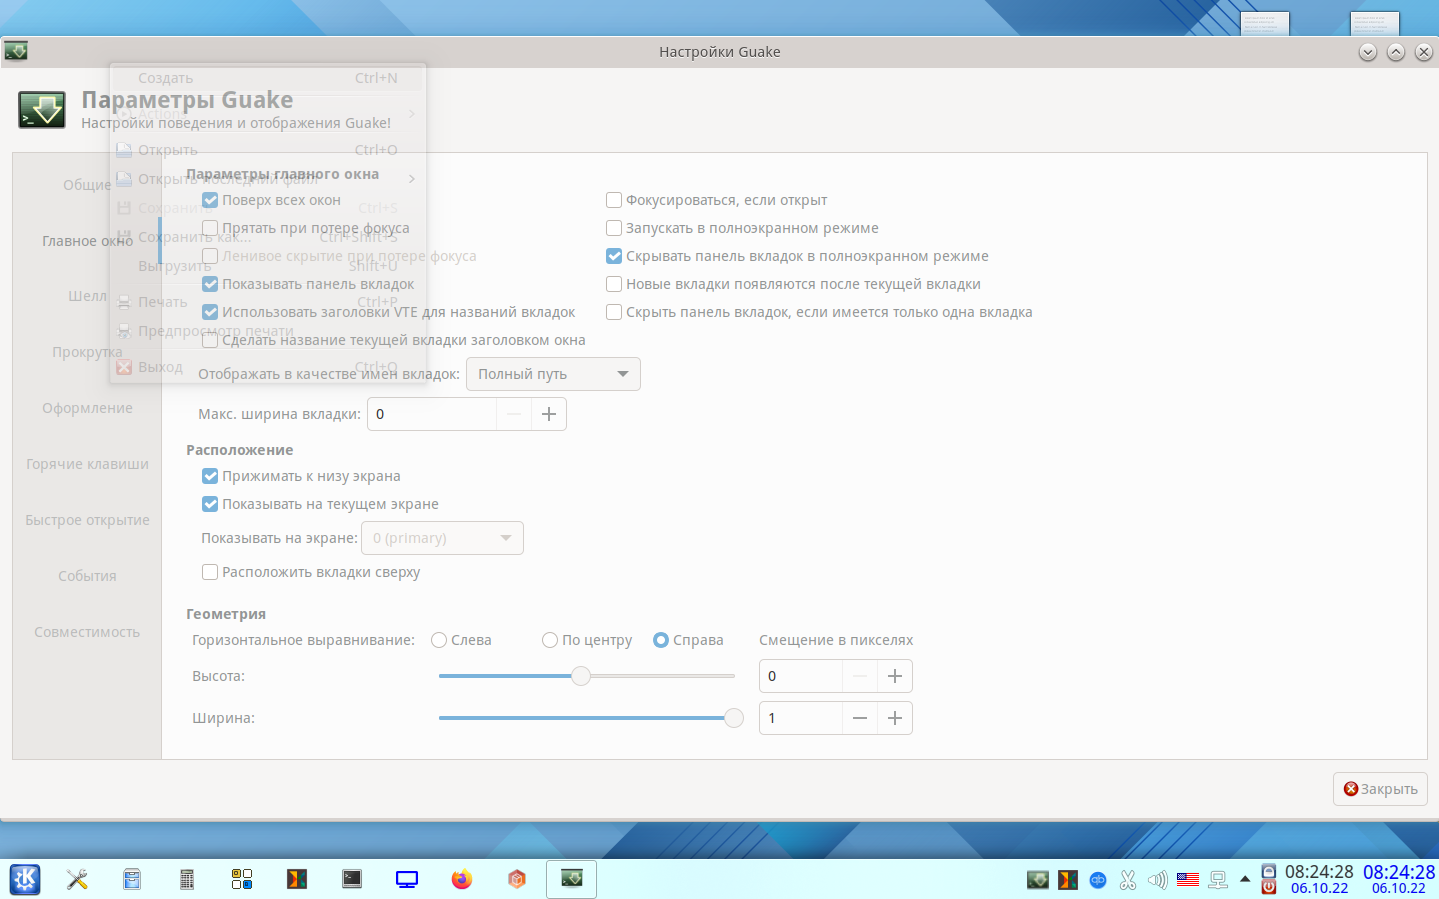The height and width of the screenshot is (899, 1439).
Task: Open the 'Оформление' tab
Action: [87, 408]
